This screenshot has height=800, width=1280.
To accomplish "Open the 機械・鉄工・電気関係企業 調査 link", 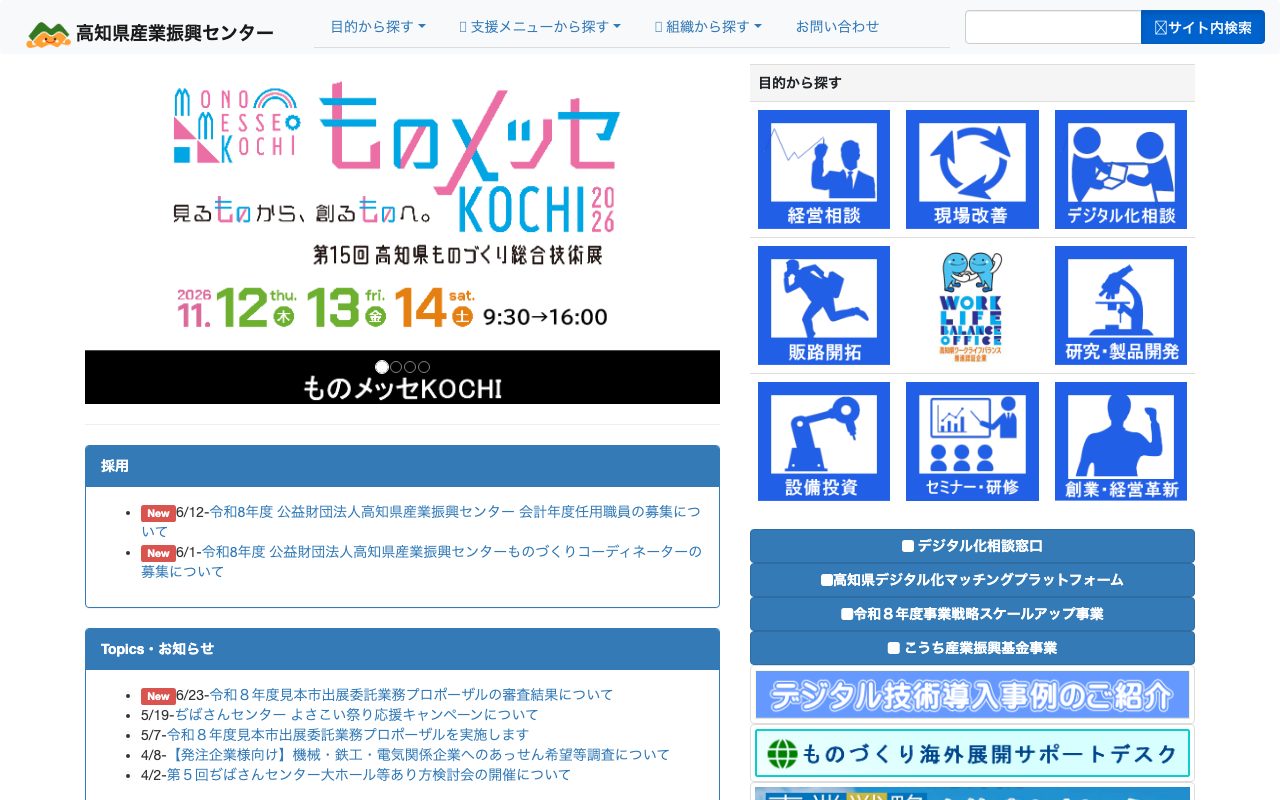I will [x=418, y=754].
